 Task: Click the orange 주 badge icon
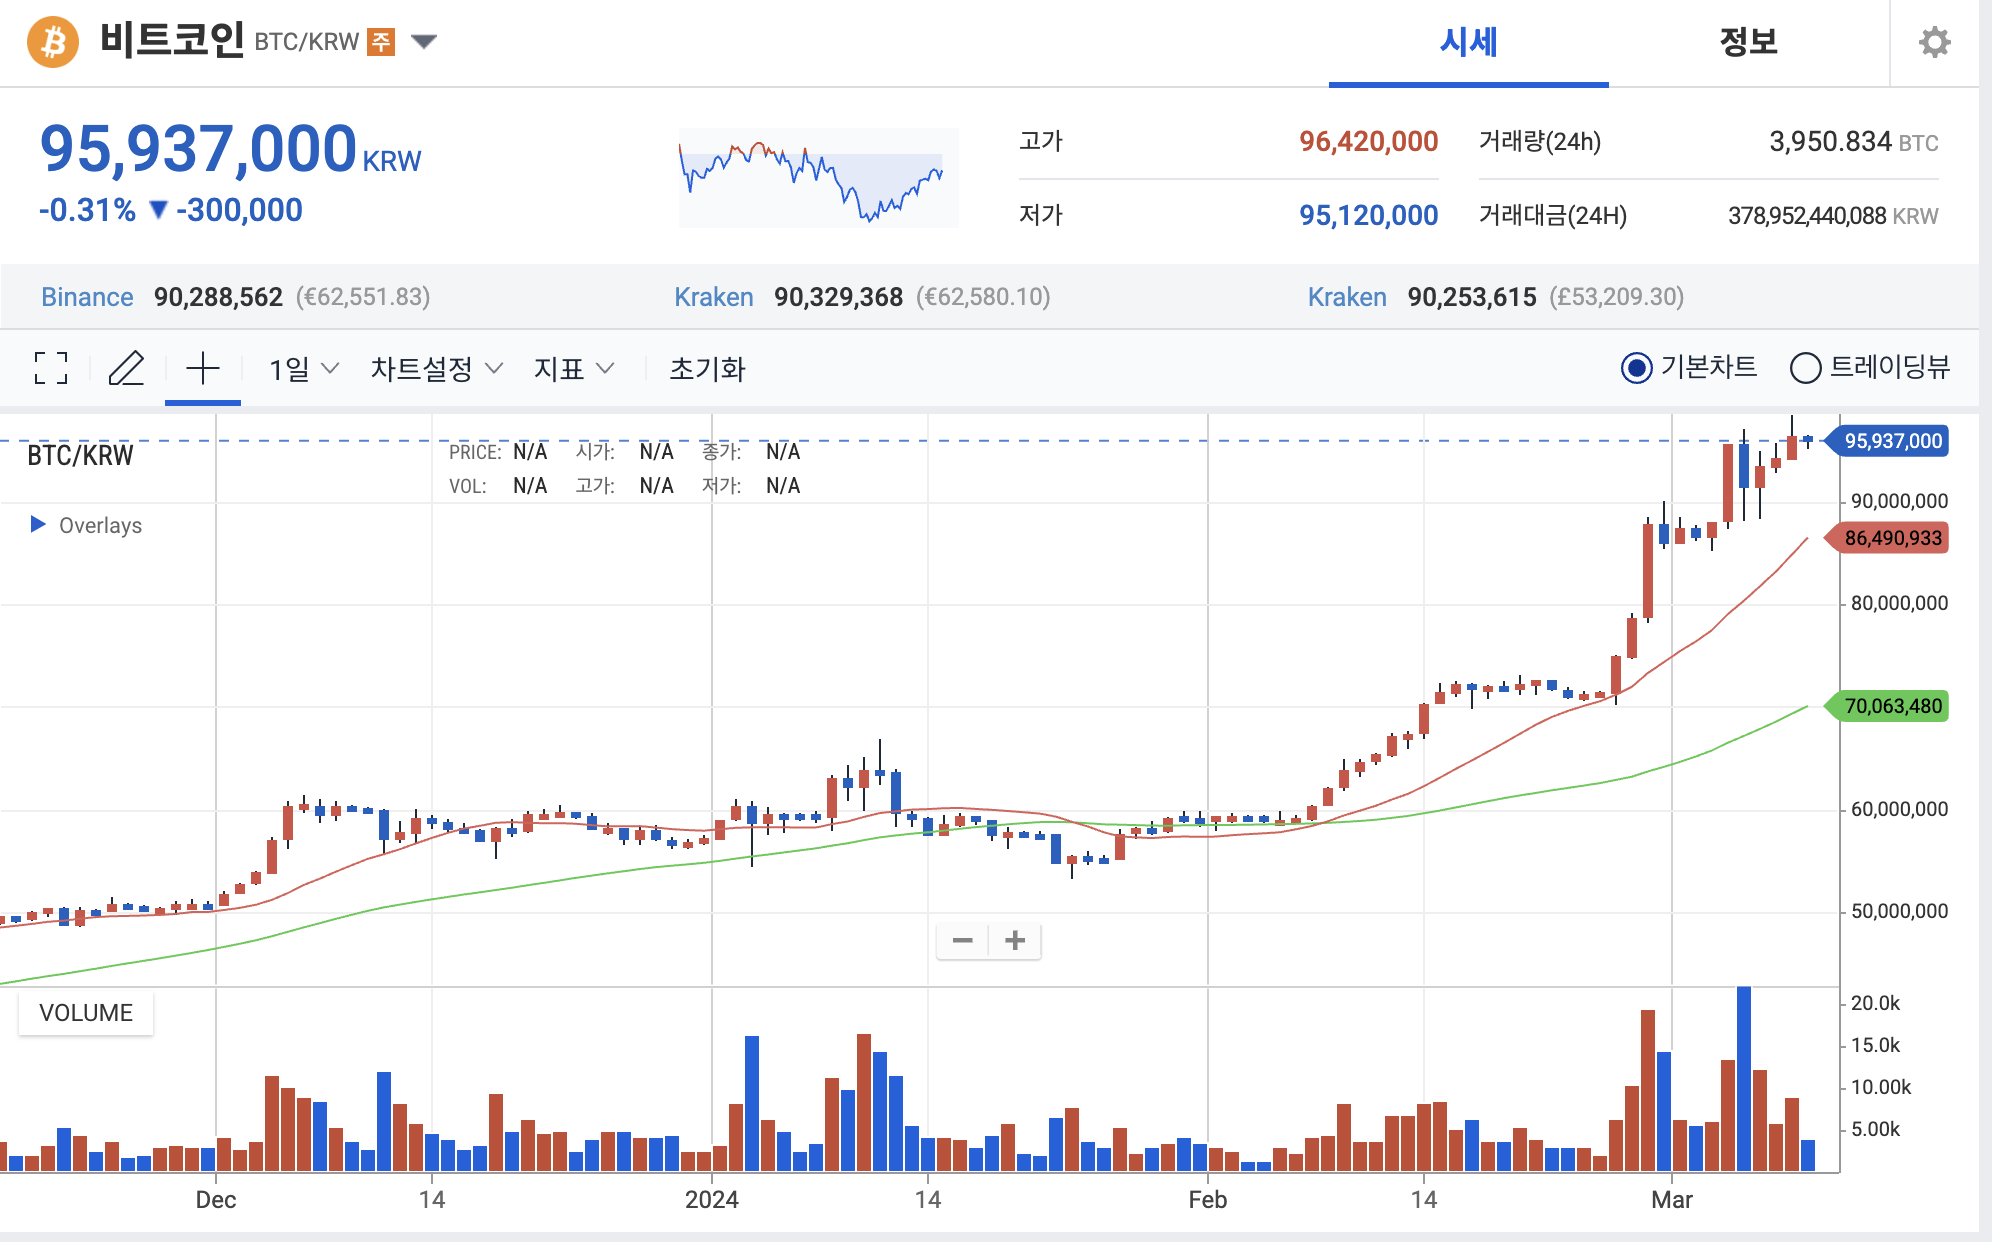(x=381, y=42)
